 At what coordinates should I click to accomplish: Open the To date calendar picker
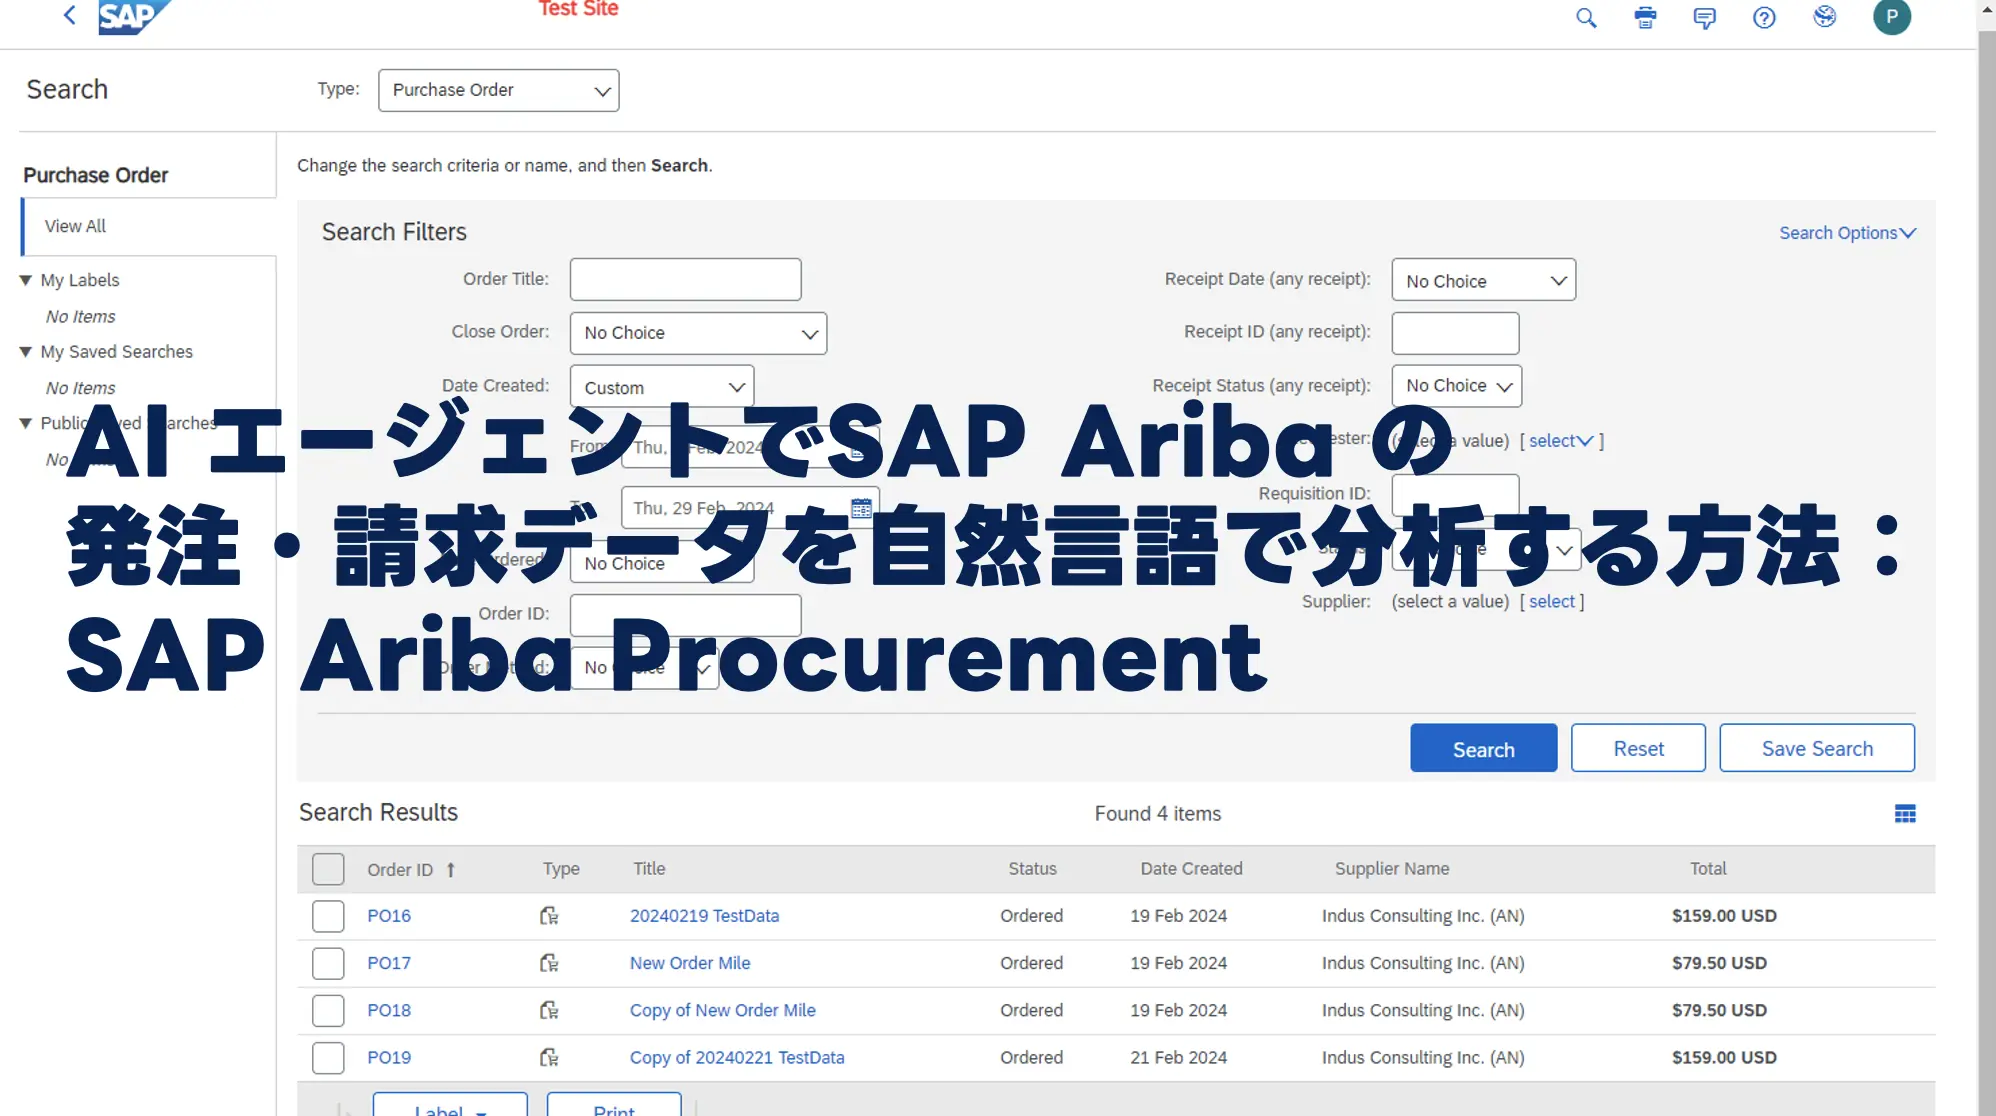(x=861, y=508)
